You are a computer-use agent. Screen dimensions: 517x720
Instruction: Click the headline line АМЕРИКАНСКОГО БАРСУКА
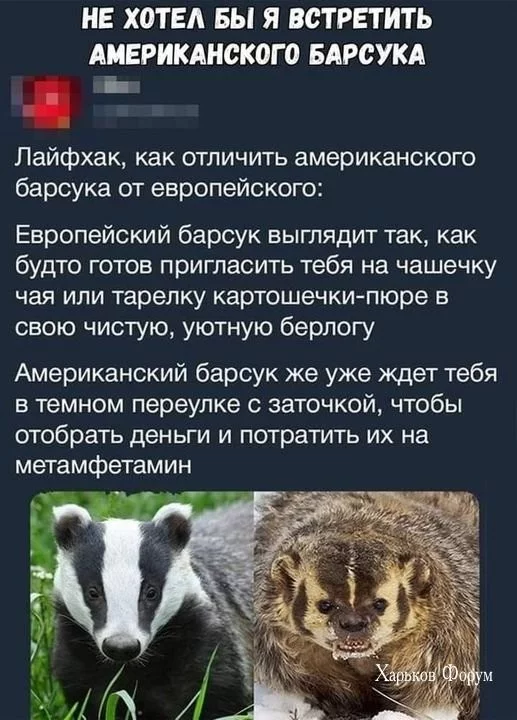pos(257,53)
